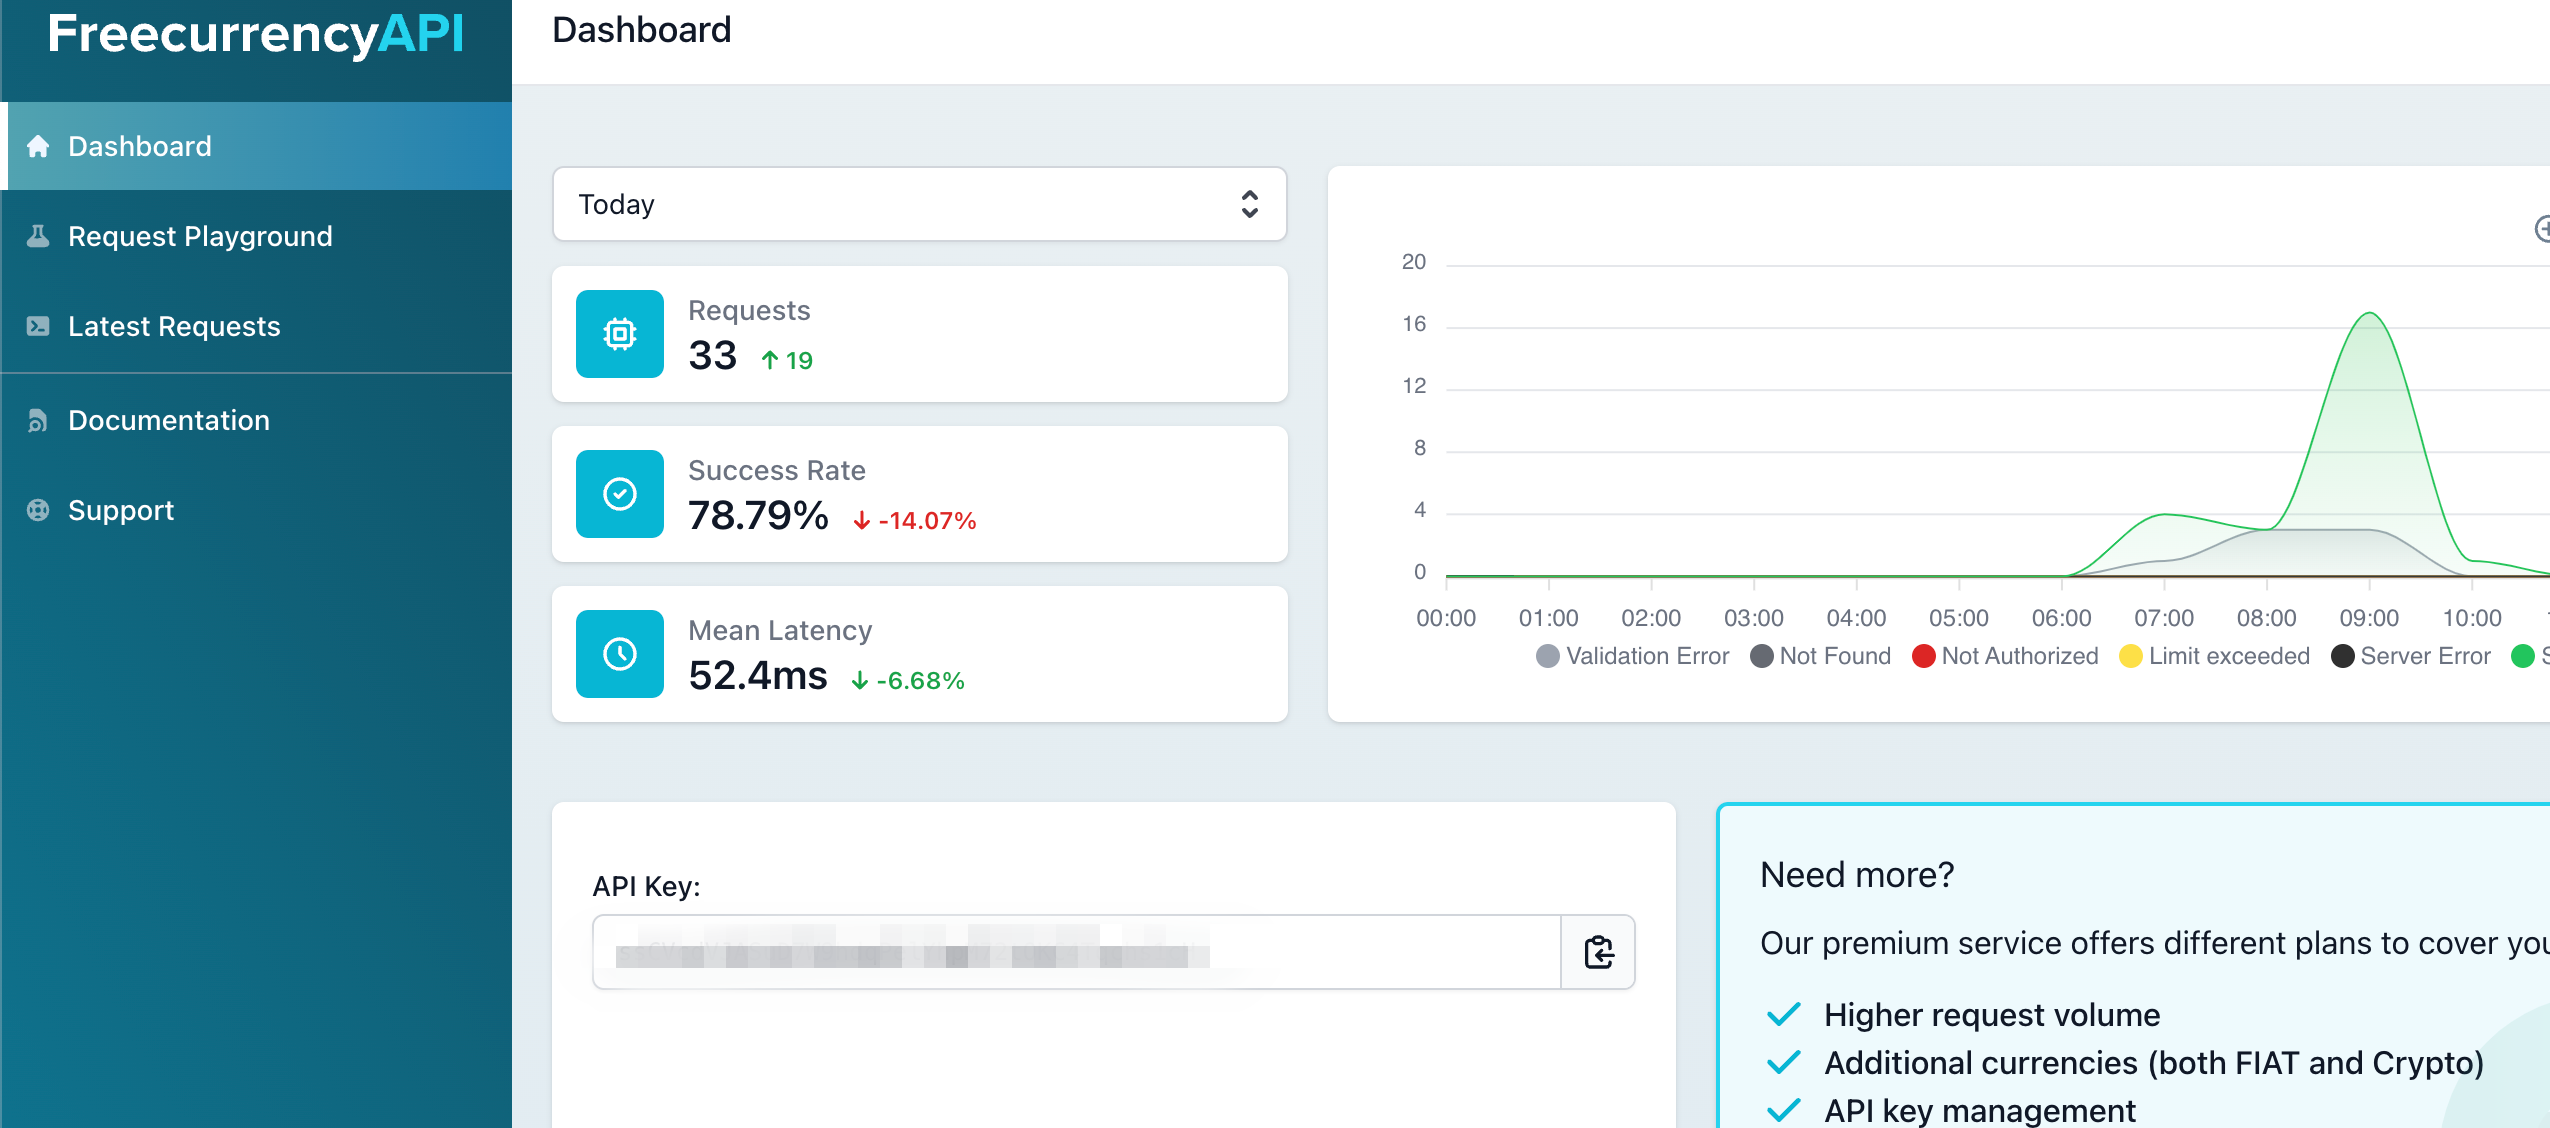2550x1128 pixels.
Task: Go to Latest Requests in the sidebar
Action: click(x=256, y=326)
